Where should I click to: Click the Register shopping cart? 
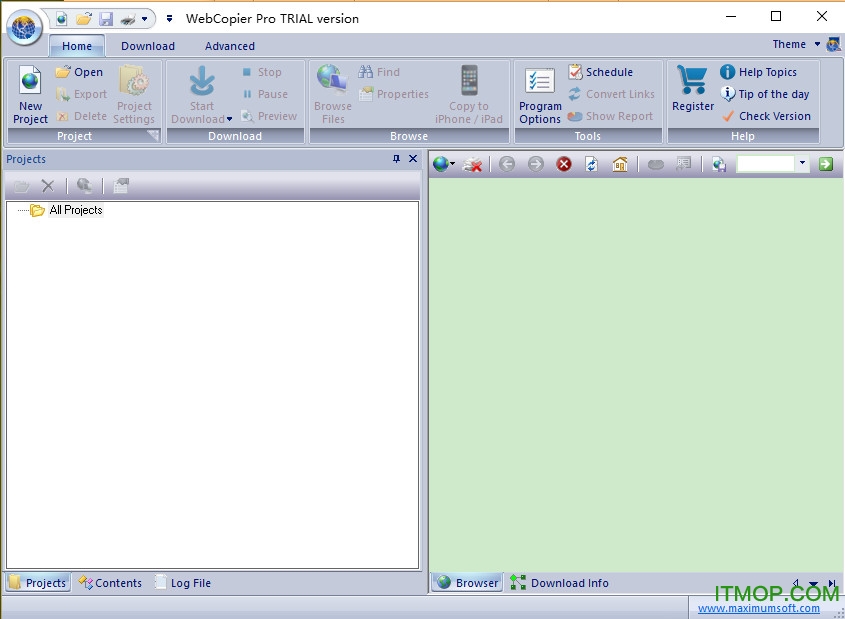[x=692, y=88]
